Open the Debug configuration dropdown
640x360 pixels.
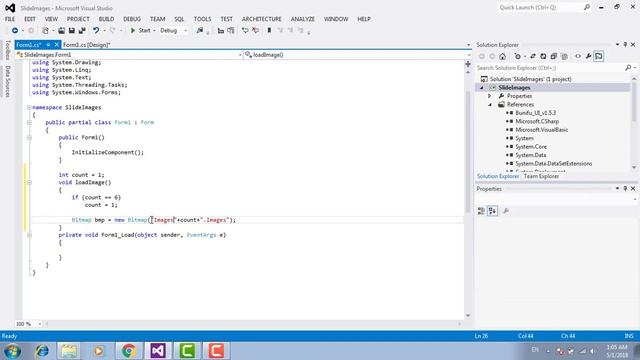pyautogui.click(x=174, y=31)
